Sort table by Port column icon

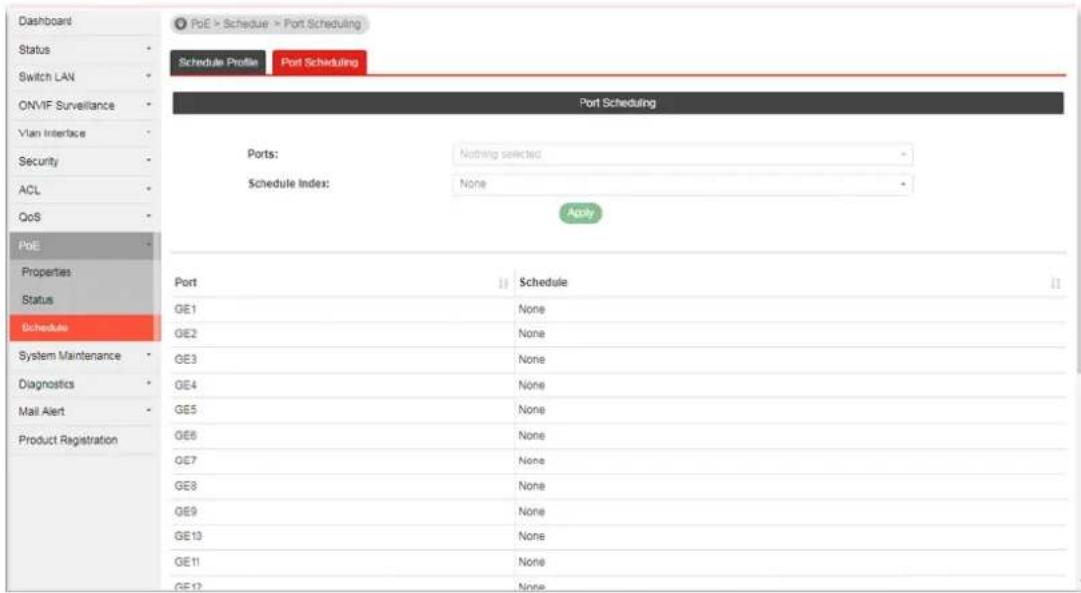tap(503, 283)
